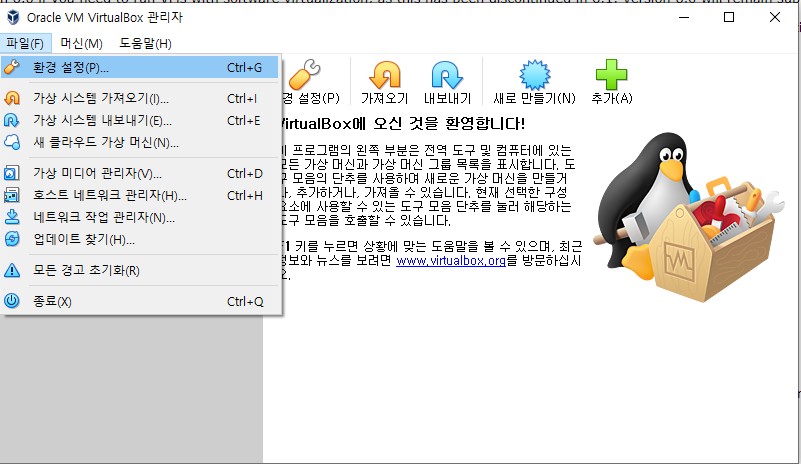Click the toolbar 환경 설정(P) wrench icon
The width and height of the screenshot is (801, 464).
[304, 75]
